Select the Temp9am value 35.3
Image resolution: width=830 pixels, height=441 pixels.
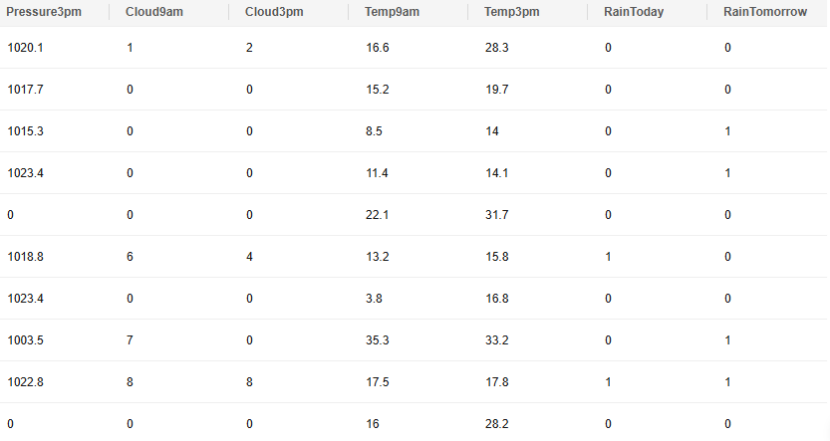pyautogui.click(x=376, y=341)
